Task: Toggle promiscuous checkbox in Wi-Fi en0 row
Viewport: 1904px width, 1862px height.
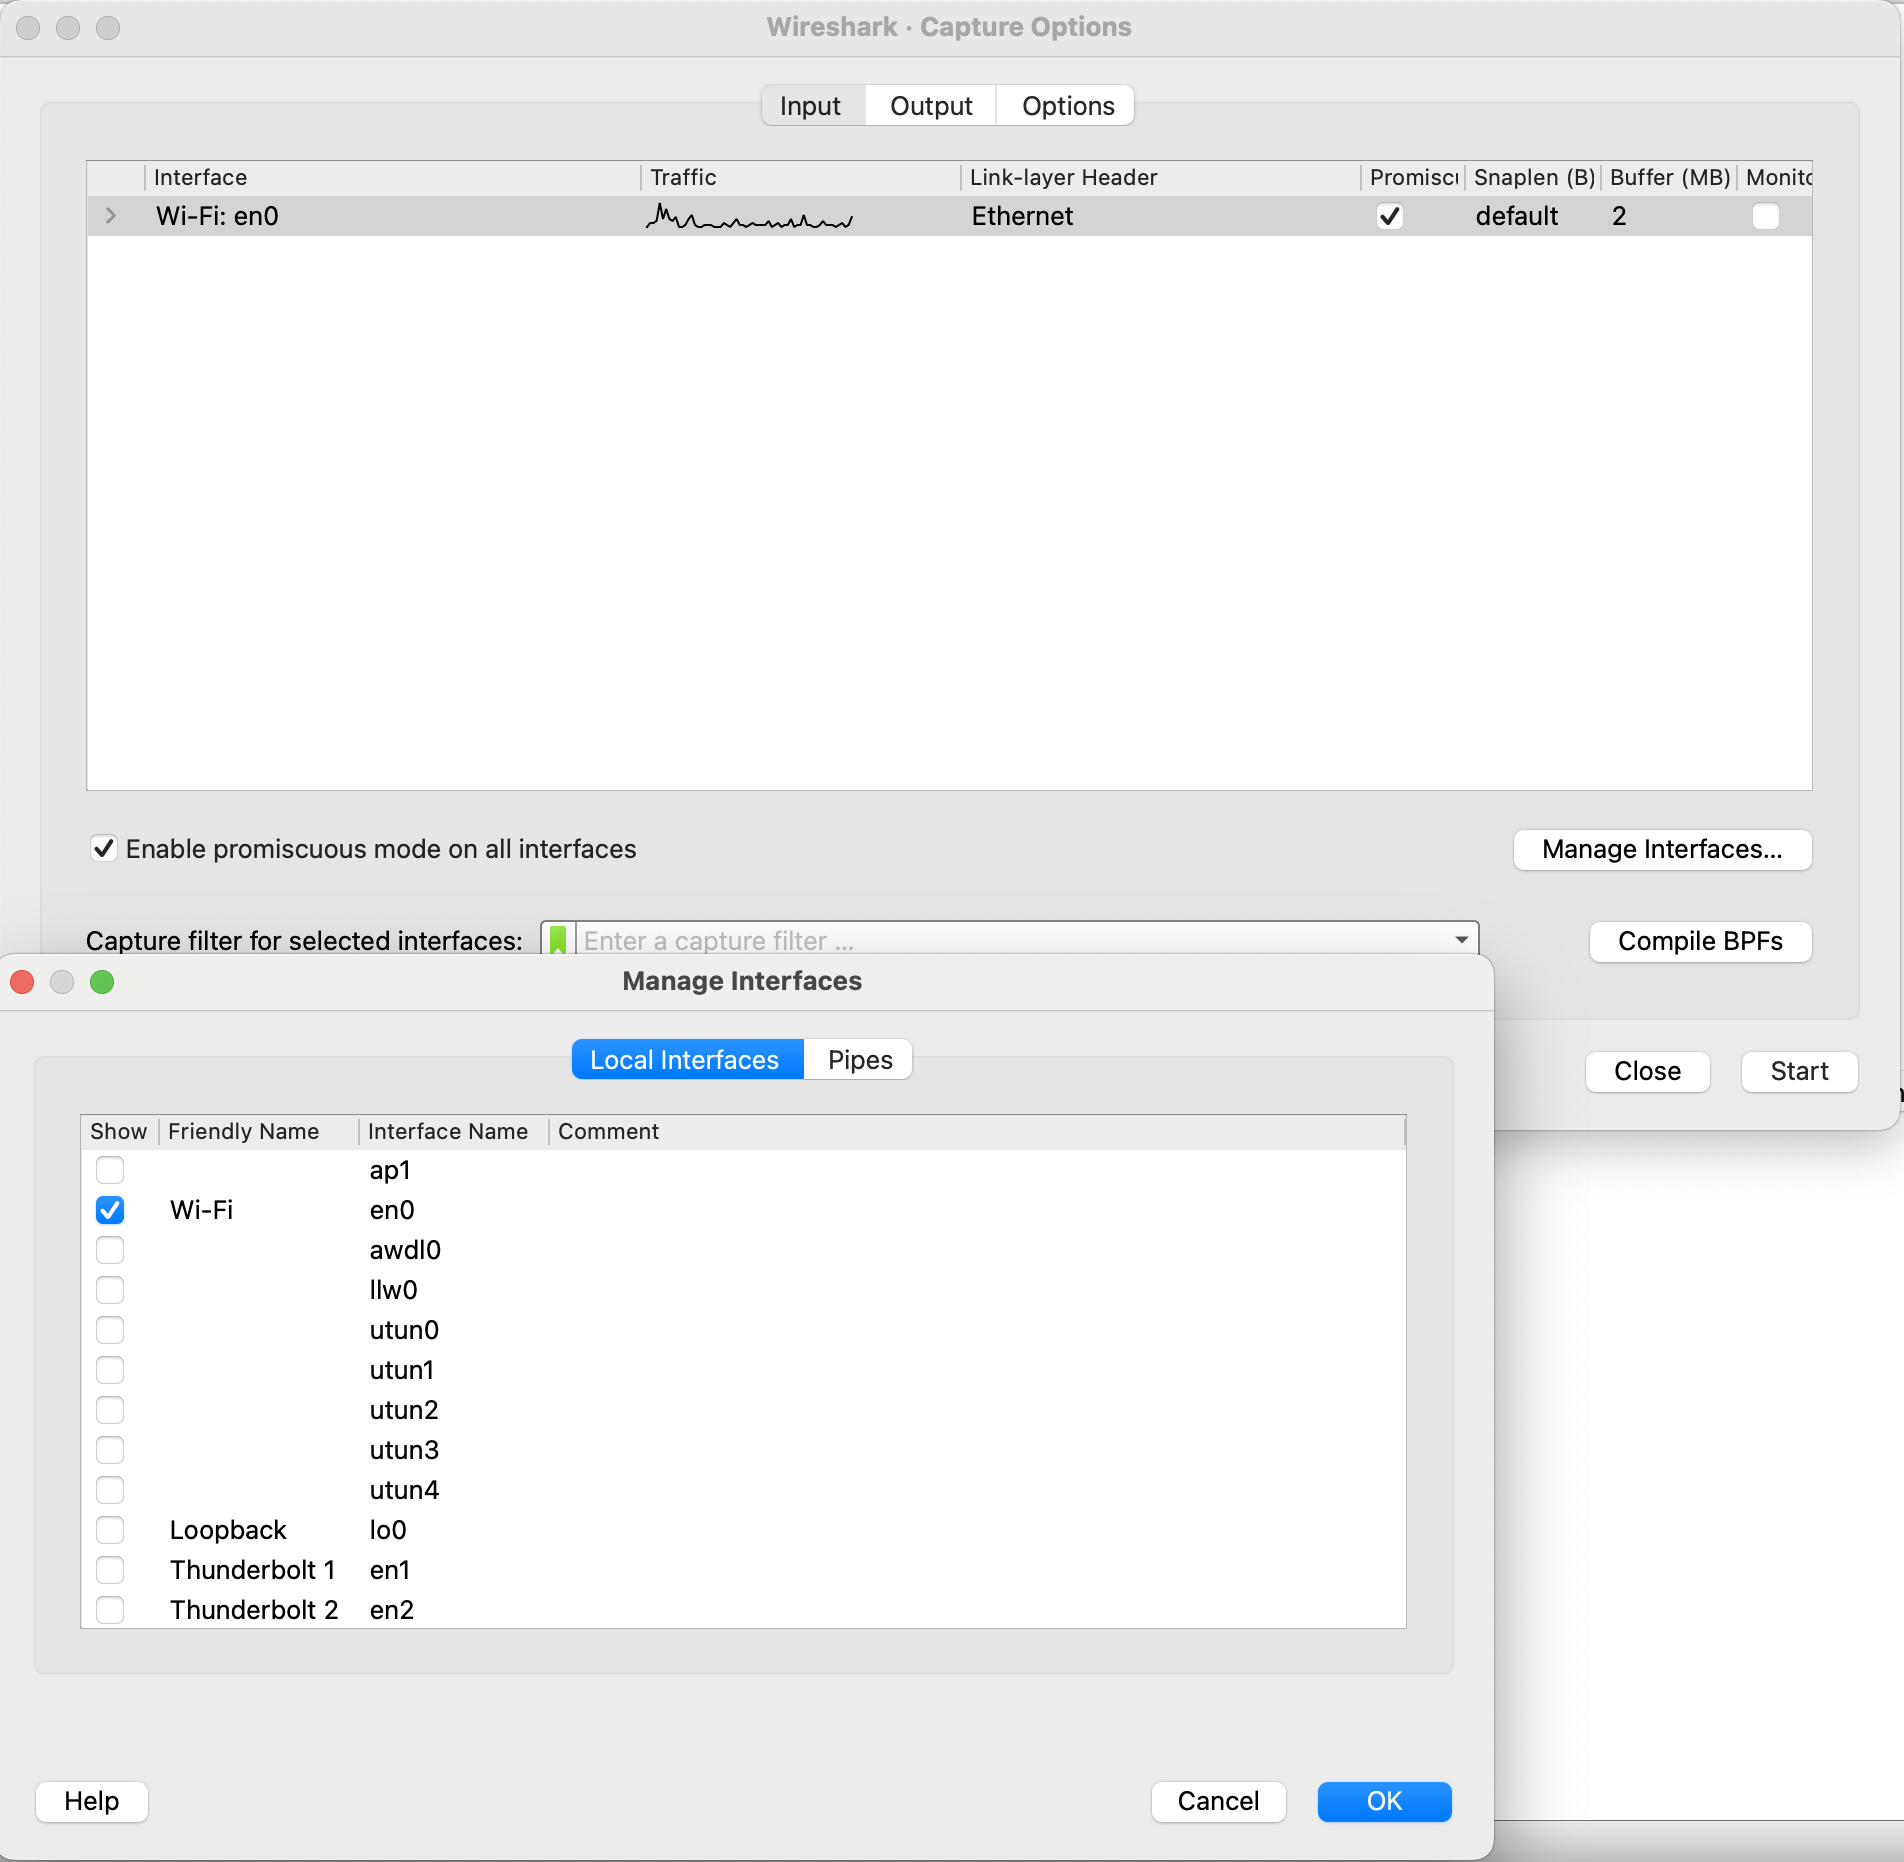Action: pyautogui.click(x=1390, y=216)
